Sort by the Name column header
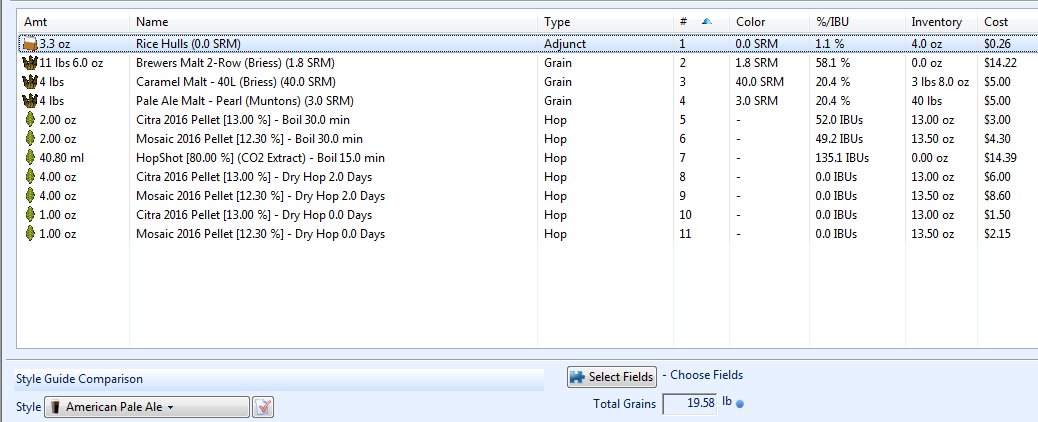The image size is (1038, 422). 152,22
